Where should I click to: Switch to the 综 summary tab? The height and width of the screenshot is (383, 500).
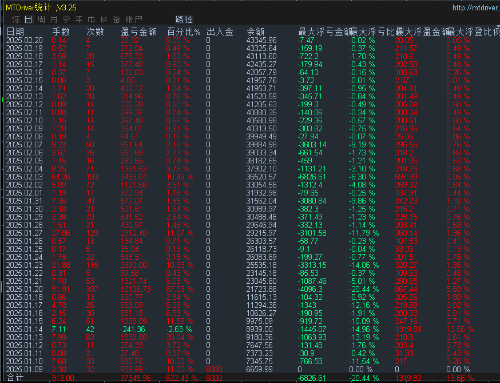pyautogui.click(x=16, y=19)
